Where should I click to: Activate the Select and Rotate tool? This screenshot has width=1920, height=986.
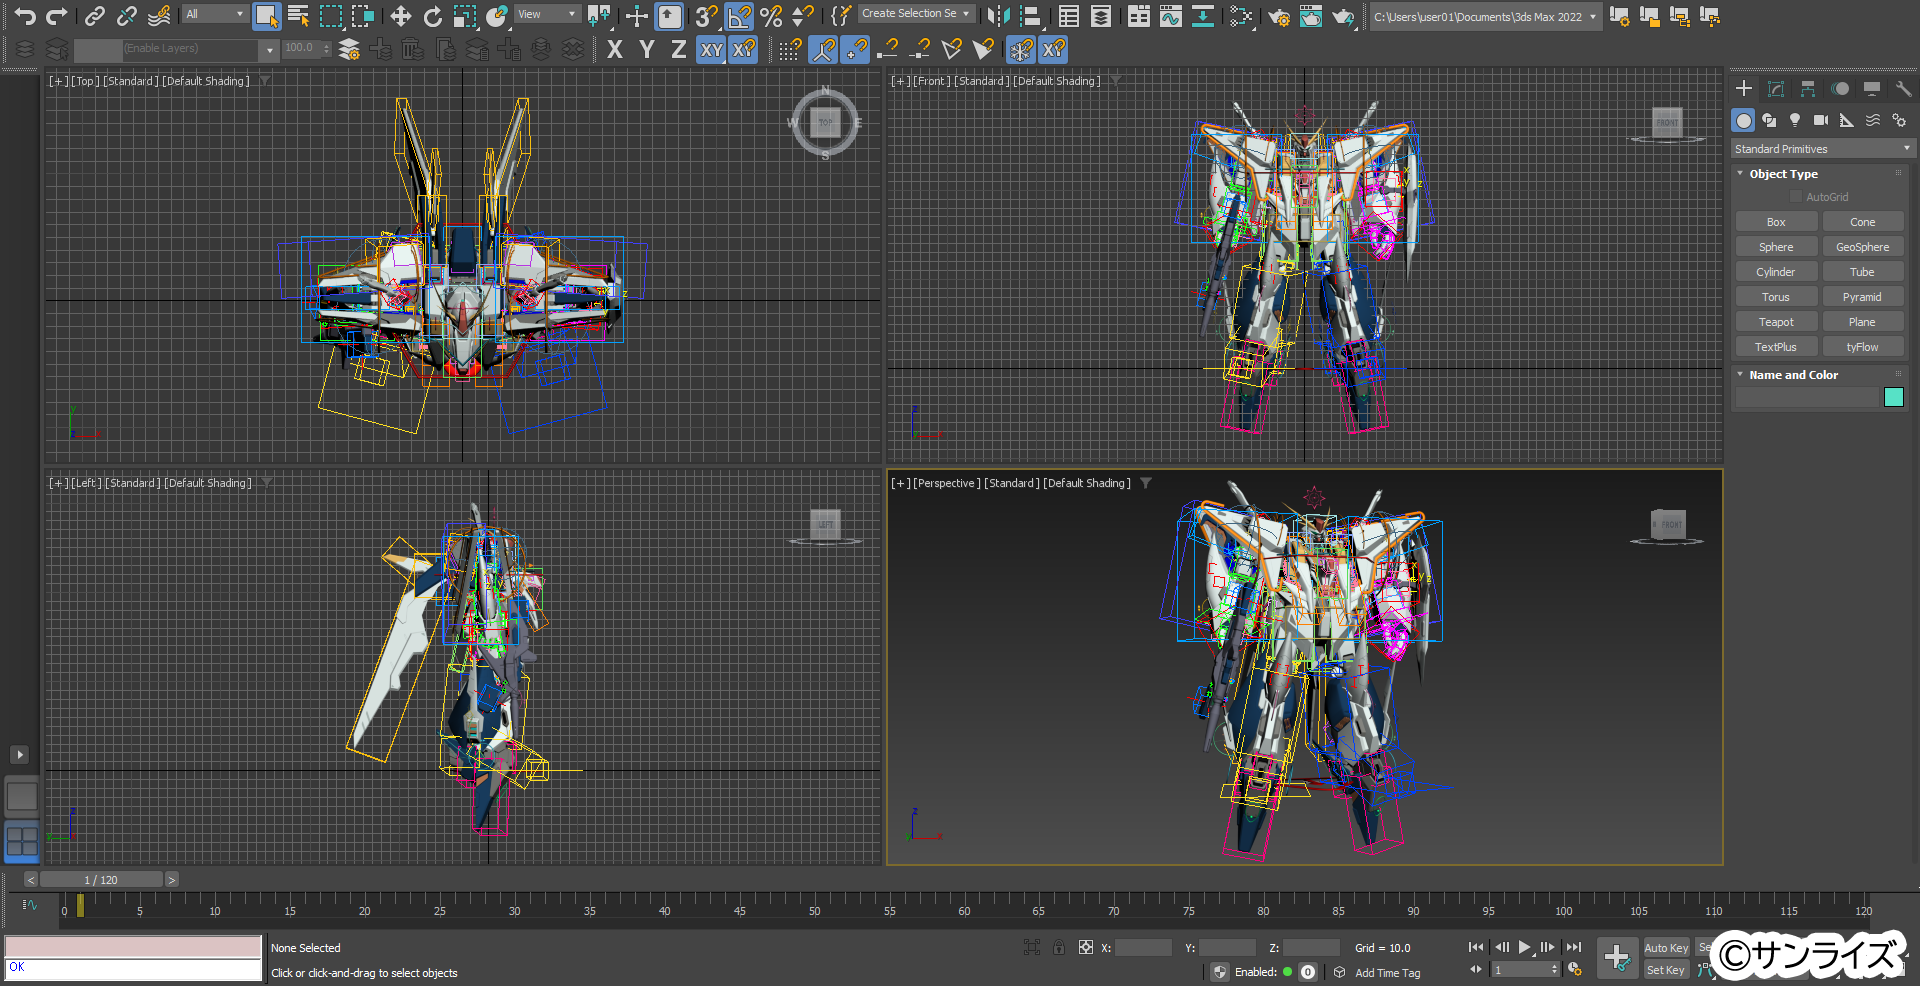432,16
